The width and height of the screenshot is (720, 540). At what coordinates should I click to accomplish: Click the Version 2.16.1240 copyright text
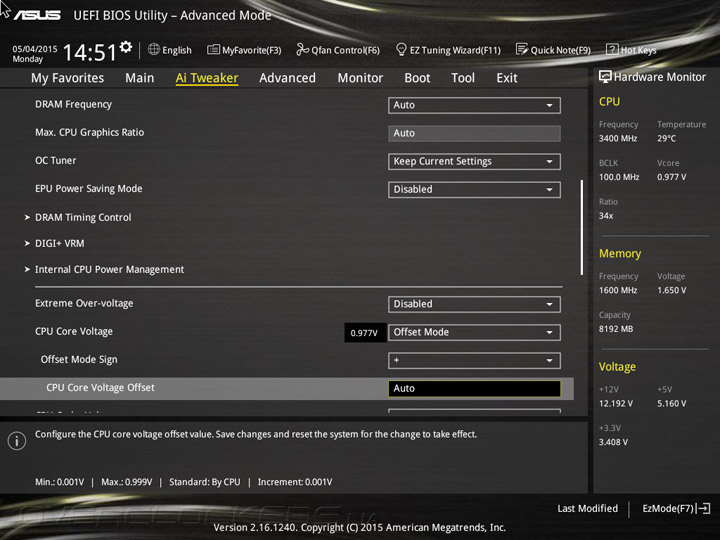pyautogui.click(x=360, y=528)
